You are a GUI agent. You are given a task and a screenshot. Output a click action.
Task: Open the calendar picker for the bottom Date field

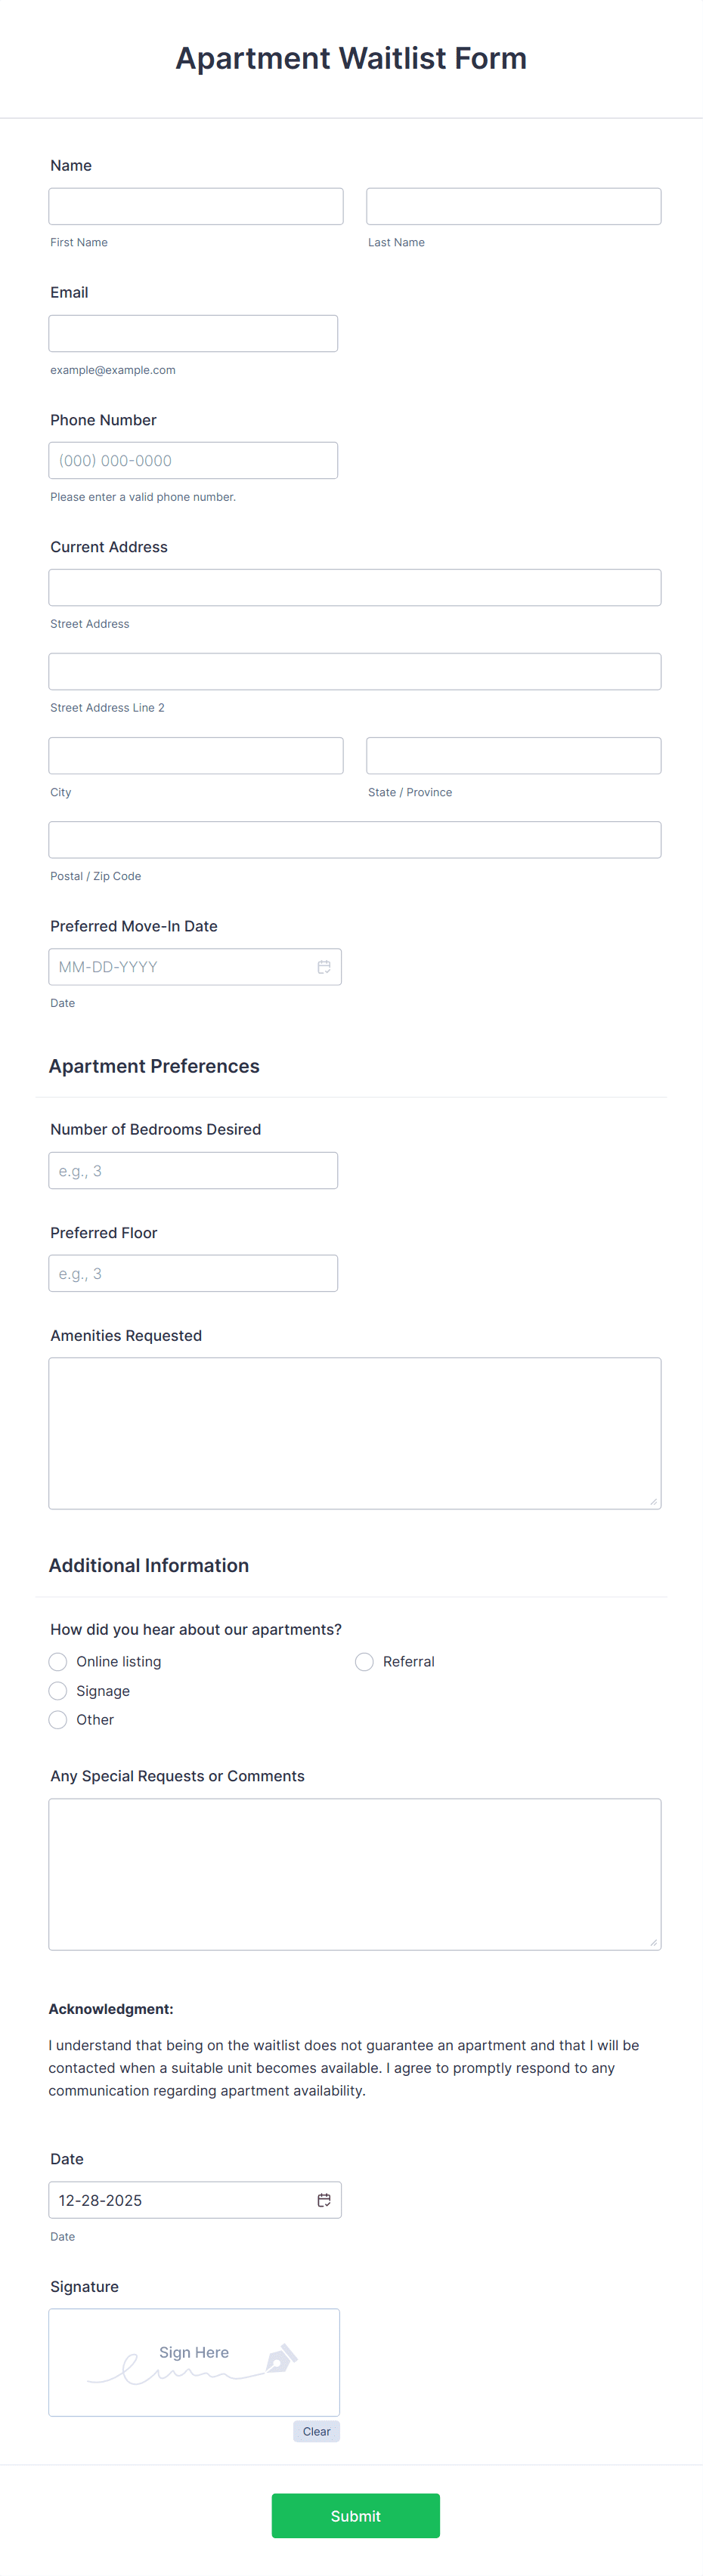tap(323, 2199)
